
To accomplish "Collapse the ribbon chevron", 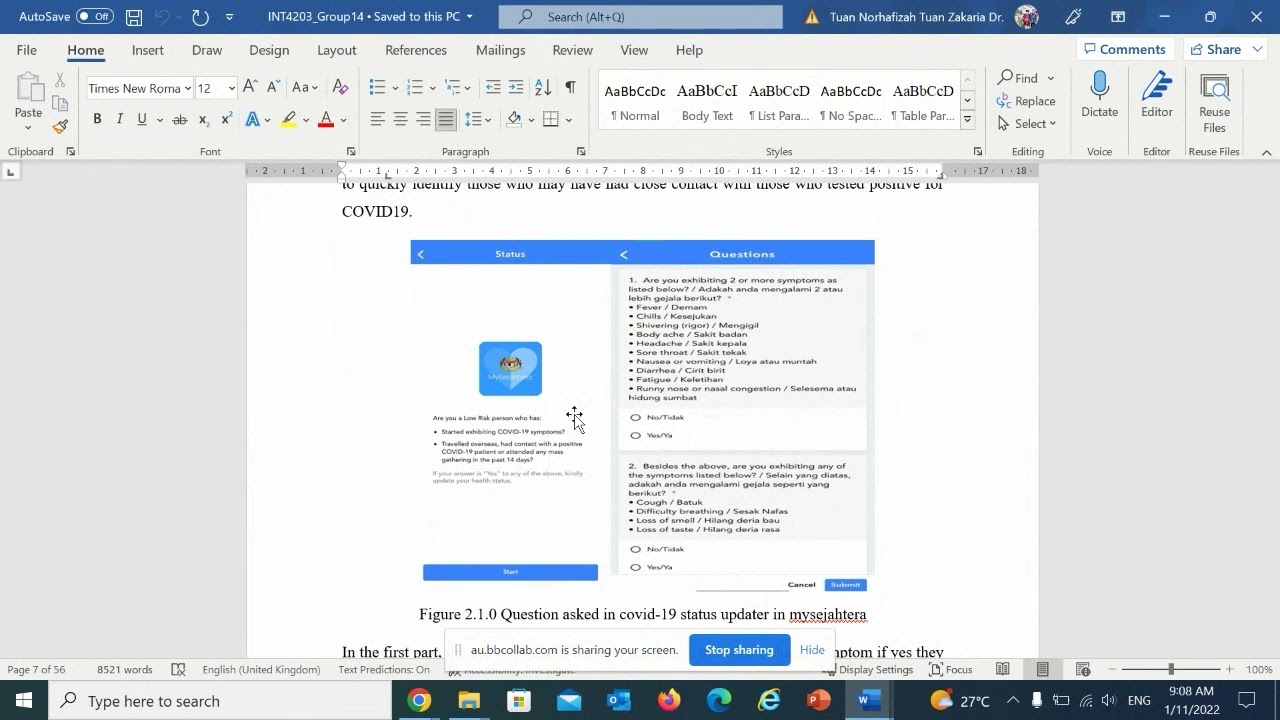I will (x=1266, y=152).
